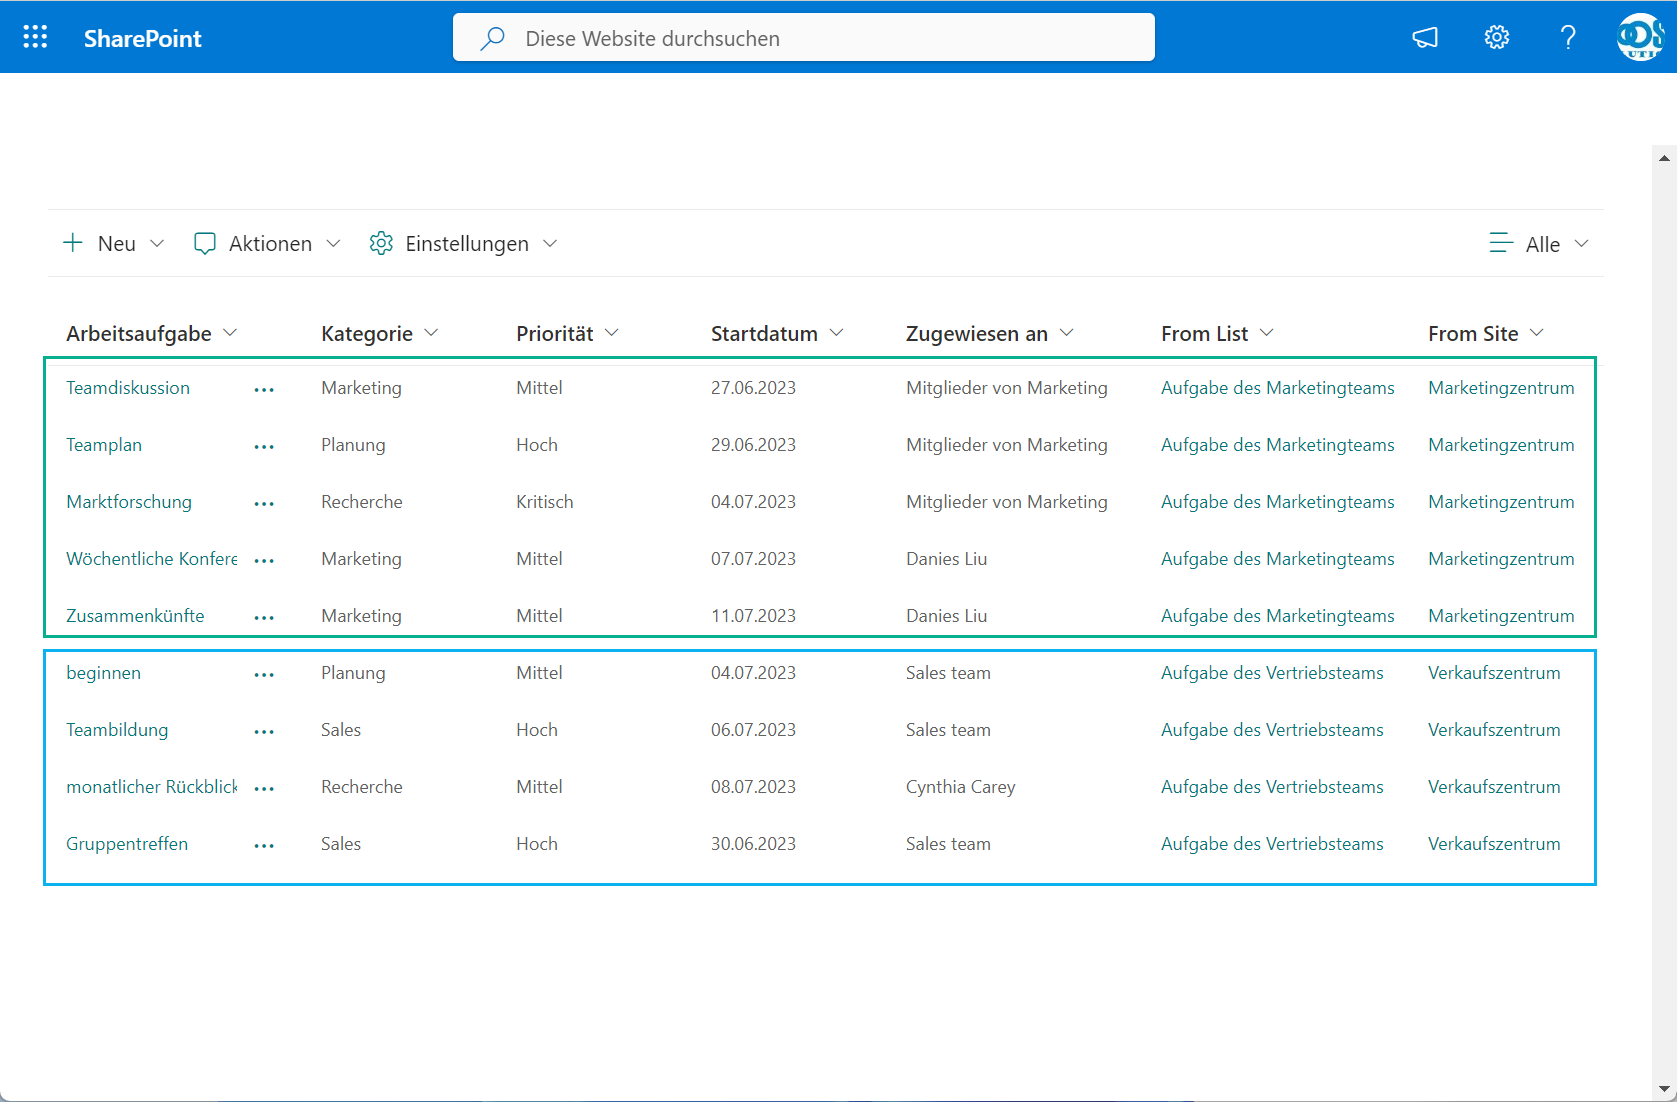Open ellipsis menu for Gruppentreffen
Viewport: 1677px width, 1102px height.
tap(264, 845)
